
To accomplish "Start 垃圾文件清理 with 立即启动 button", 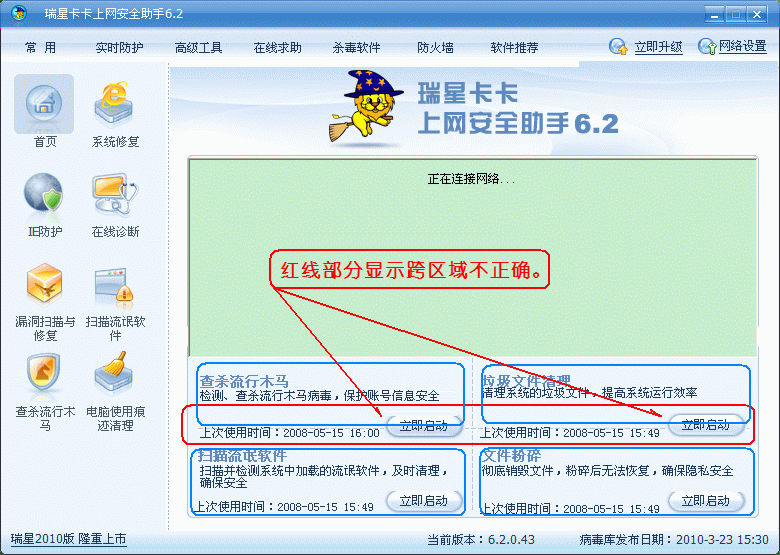I will (x=705, y=425).
